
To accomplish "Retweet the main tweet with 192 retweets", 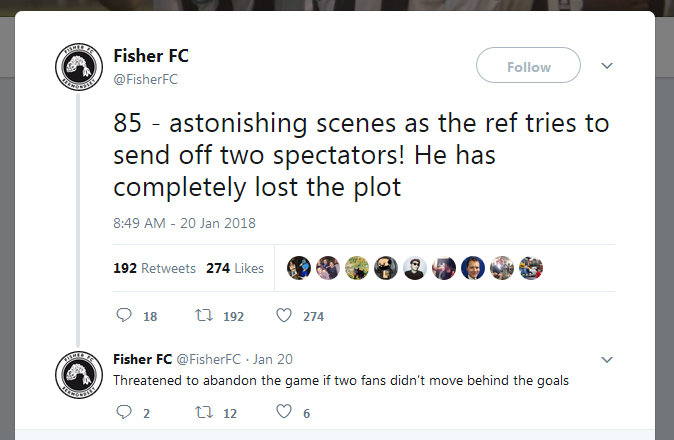I will click(x=203, y=316).
